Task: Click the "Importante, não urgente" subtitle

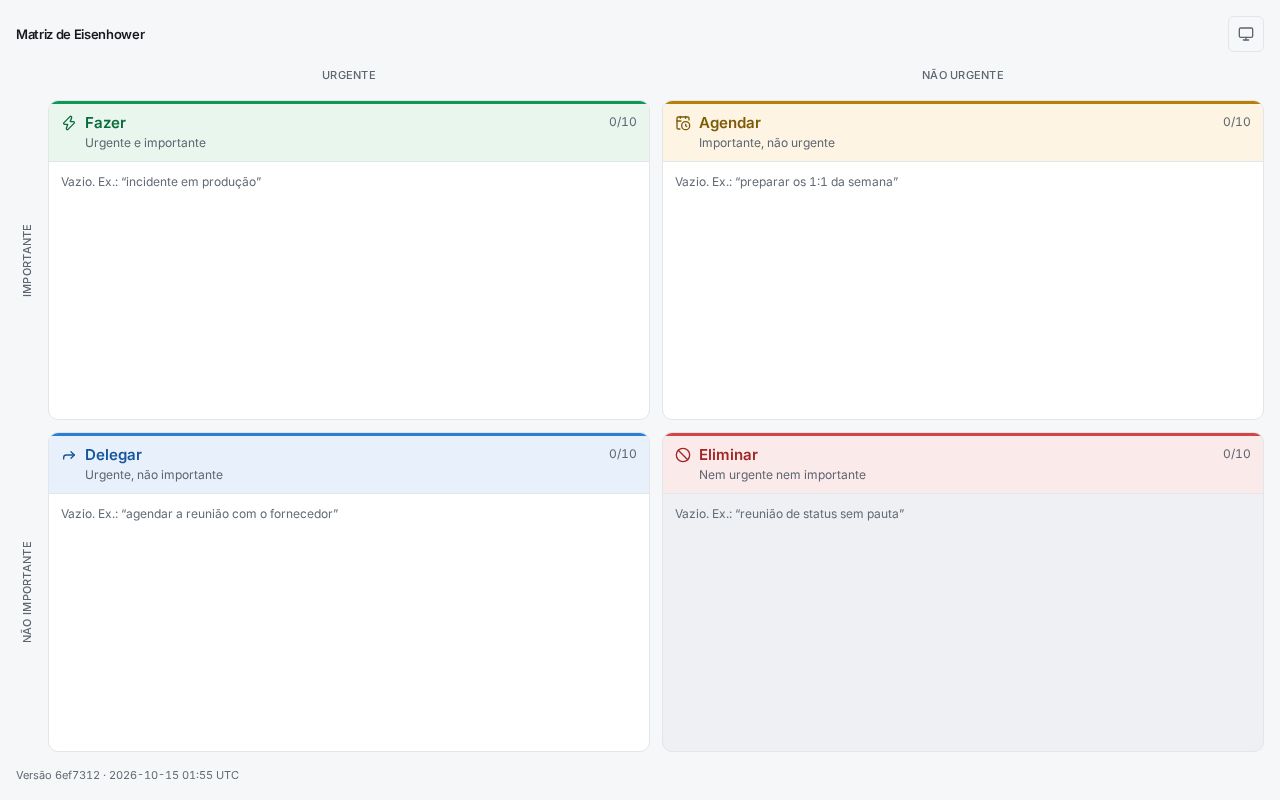Action: click(767, 143)
